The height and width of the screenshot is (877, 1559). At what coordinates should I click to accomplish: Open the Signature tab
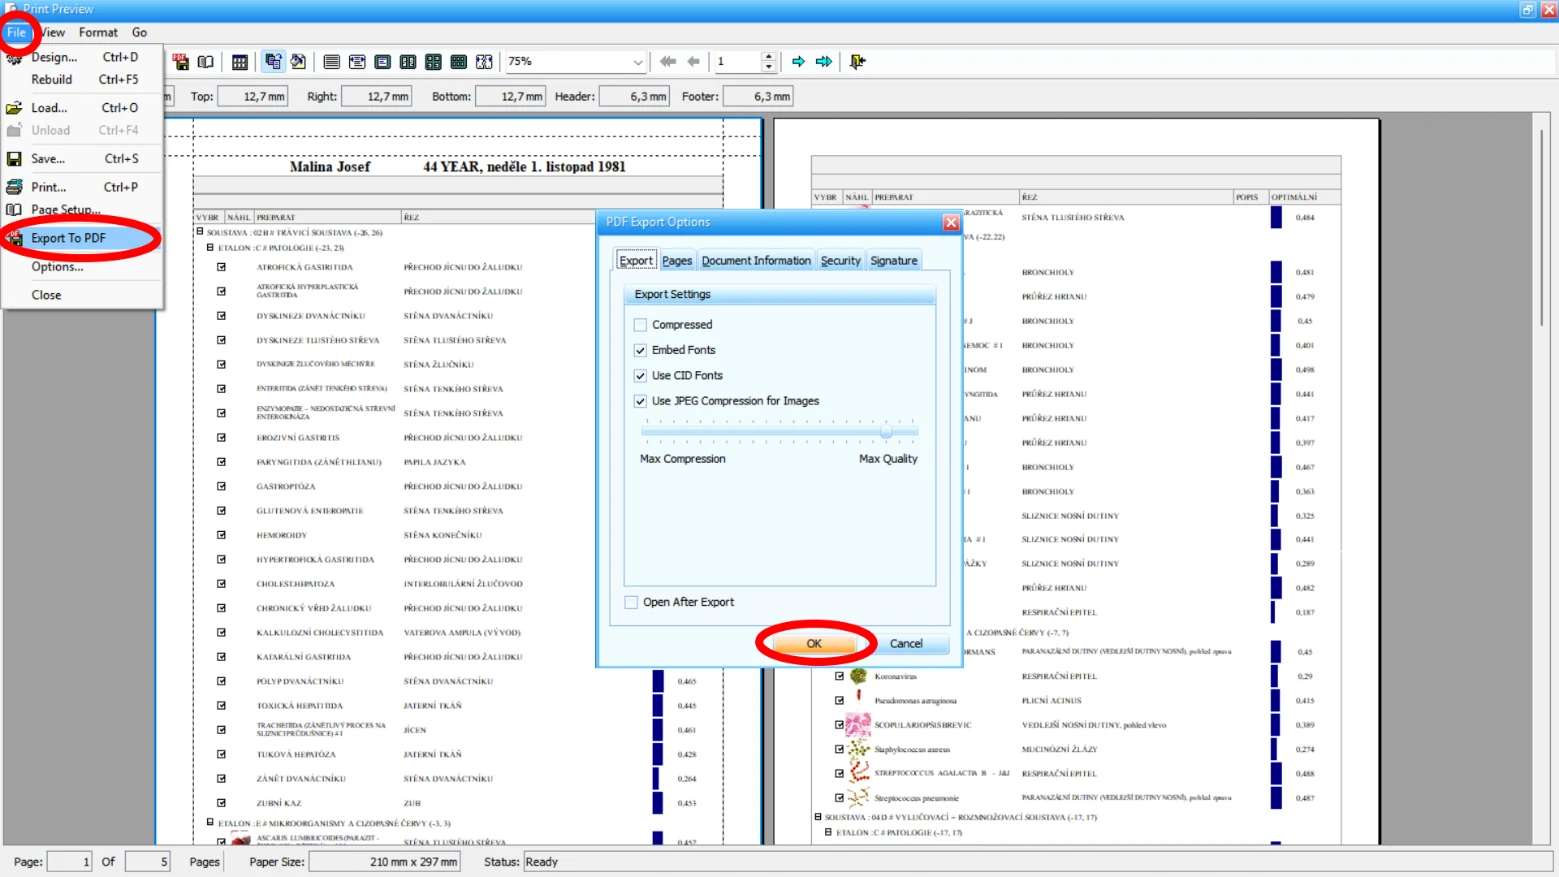894,261
